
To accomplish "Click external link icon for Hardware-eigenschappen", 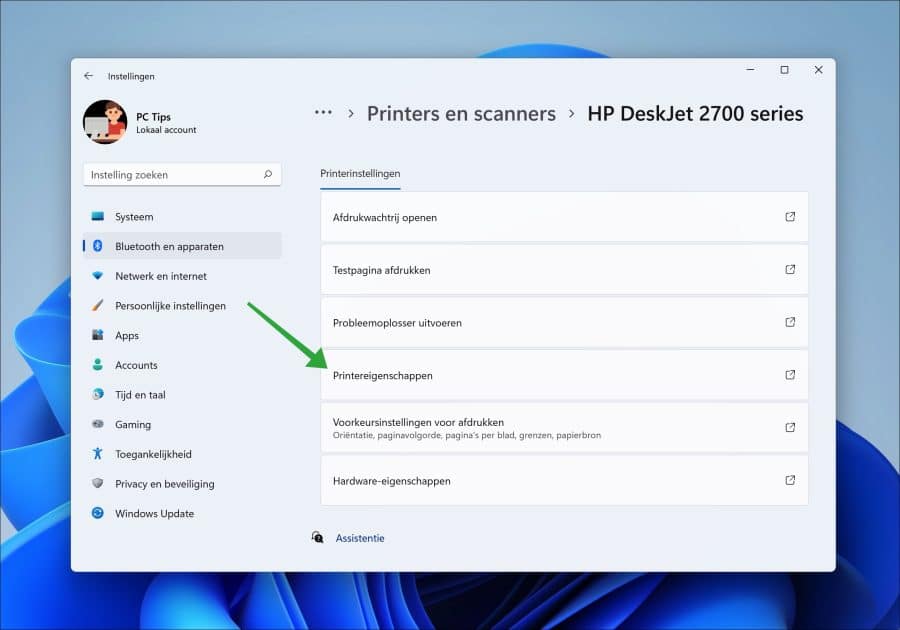I will pyautogui.click(x=790, y=480).
